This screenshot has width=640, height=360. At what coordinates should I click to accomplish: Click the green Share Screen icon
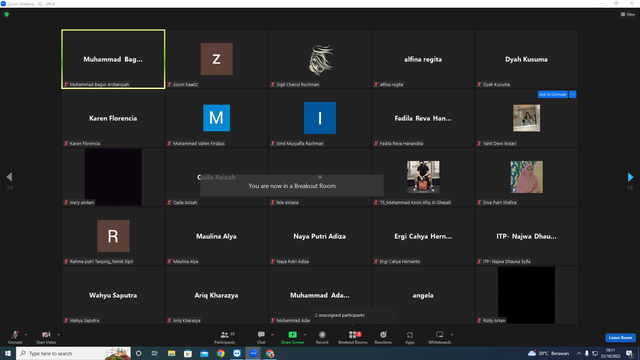292,334
